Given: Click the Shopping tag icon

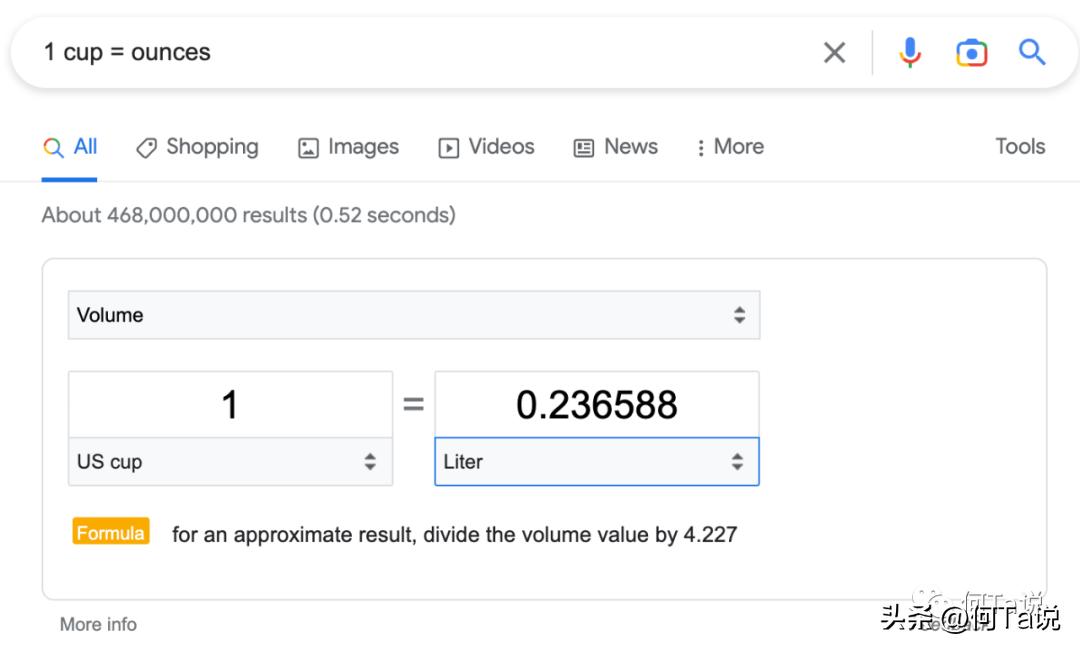Looking at the screenshot, I should [146, 147].
